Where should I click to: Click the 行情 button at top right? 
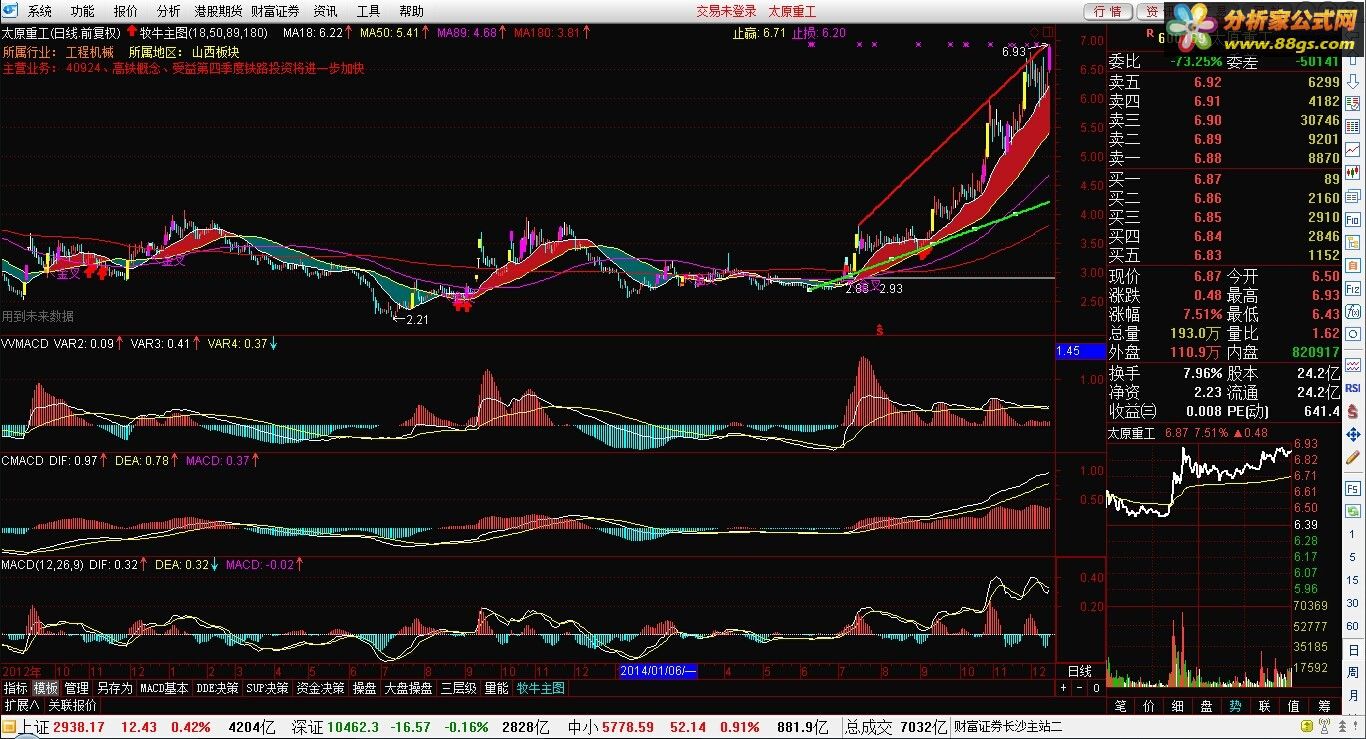[1108, 11]
